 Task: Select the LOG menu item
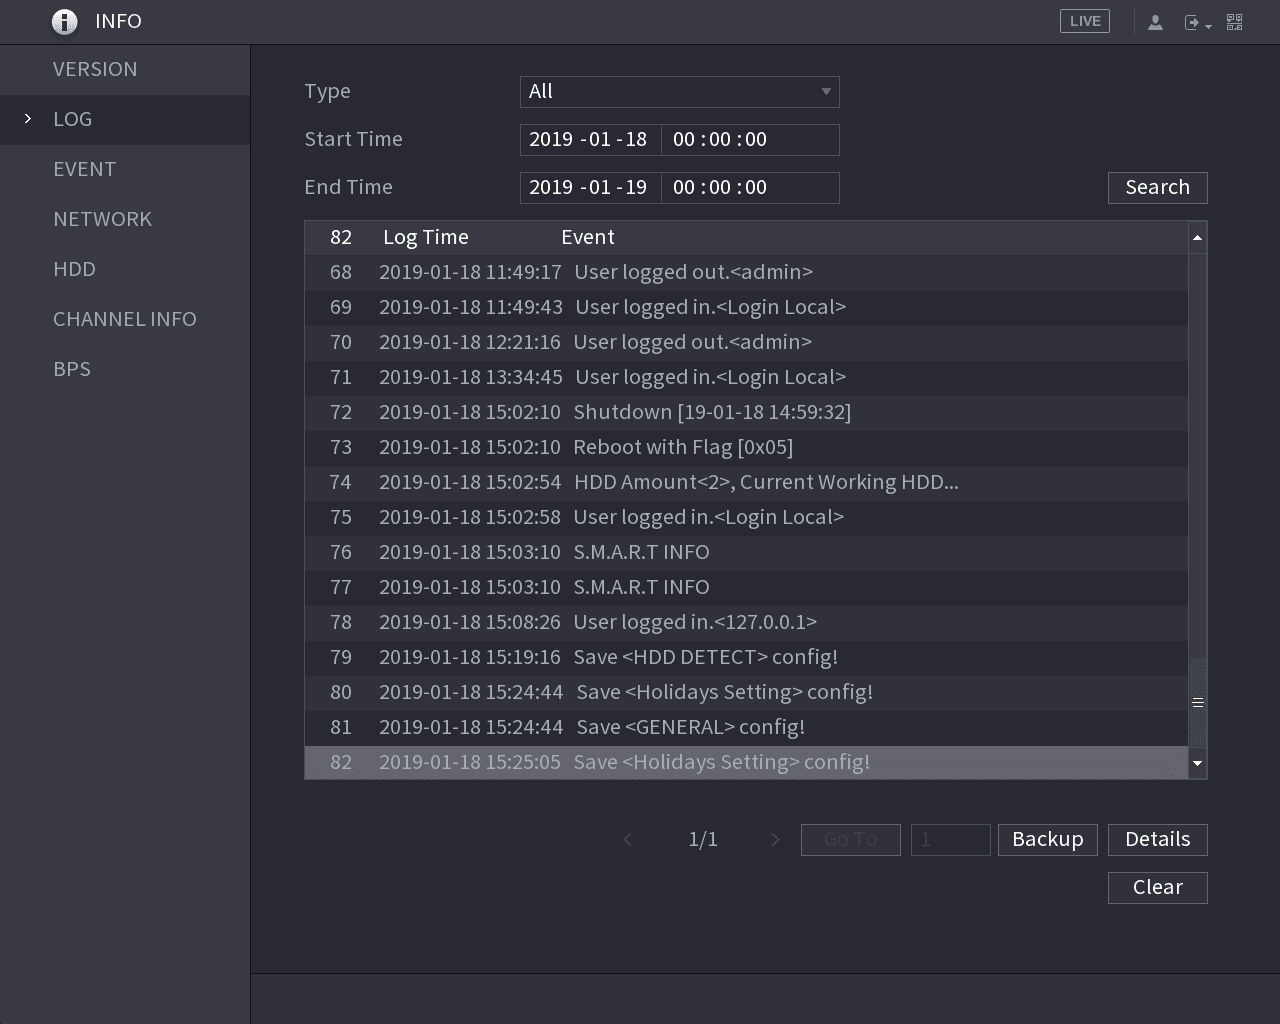pos(125,119)
